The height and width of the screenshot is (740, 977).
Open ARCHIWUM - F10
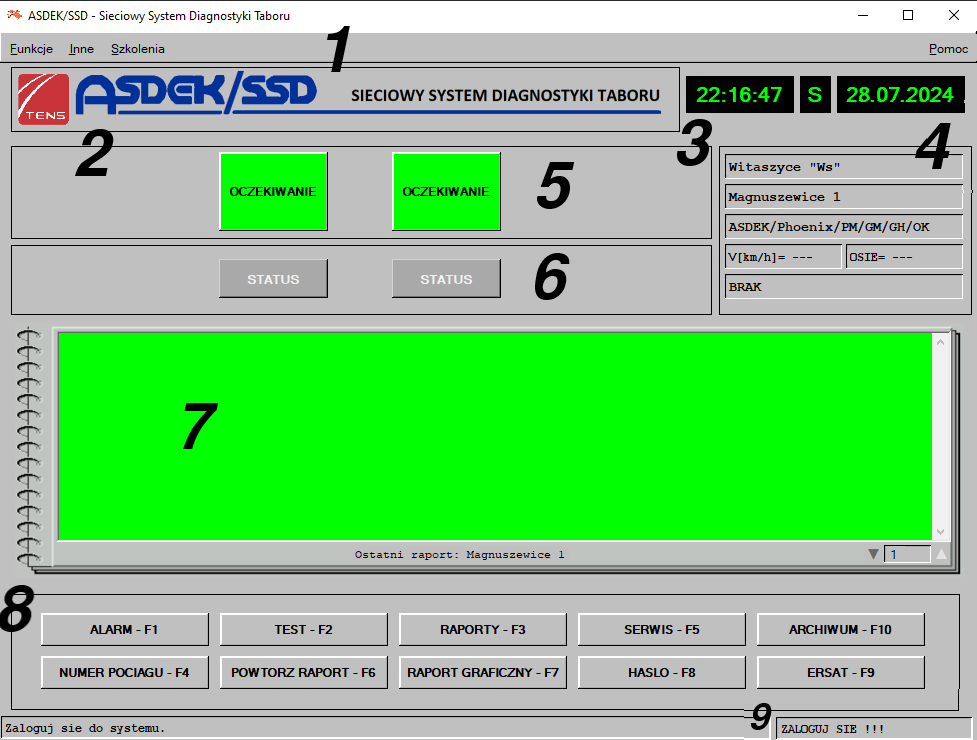[840, 630]
